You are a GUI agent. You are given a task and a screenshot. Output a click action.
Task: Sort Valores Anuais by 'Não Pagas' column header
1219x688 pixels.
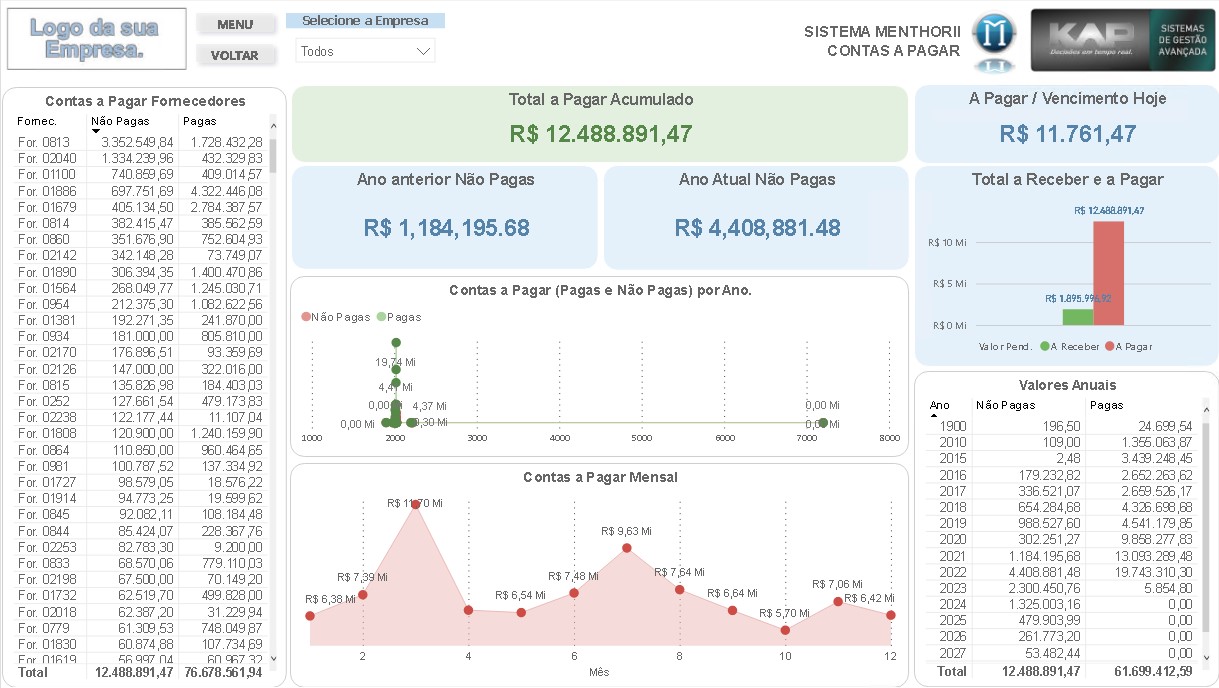(x=1006, y=405)
